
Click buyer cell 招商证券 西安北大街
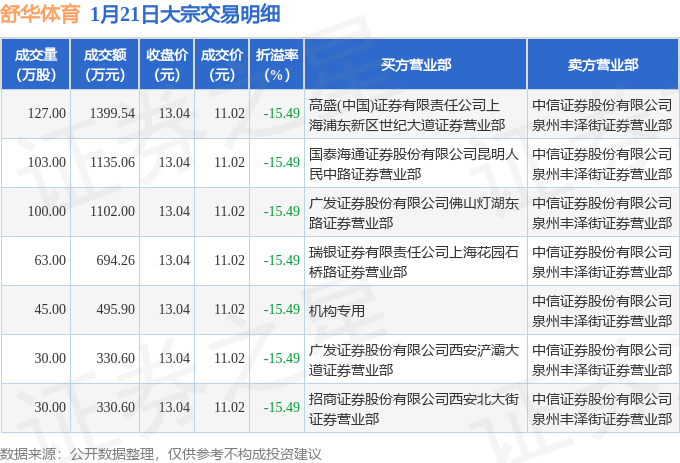point(414,409)
